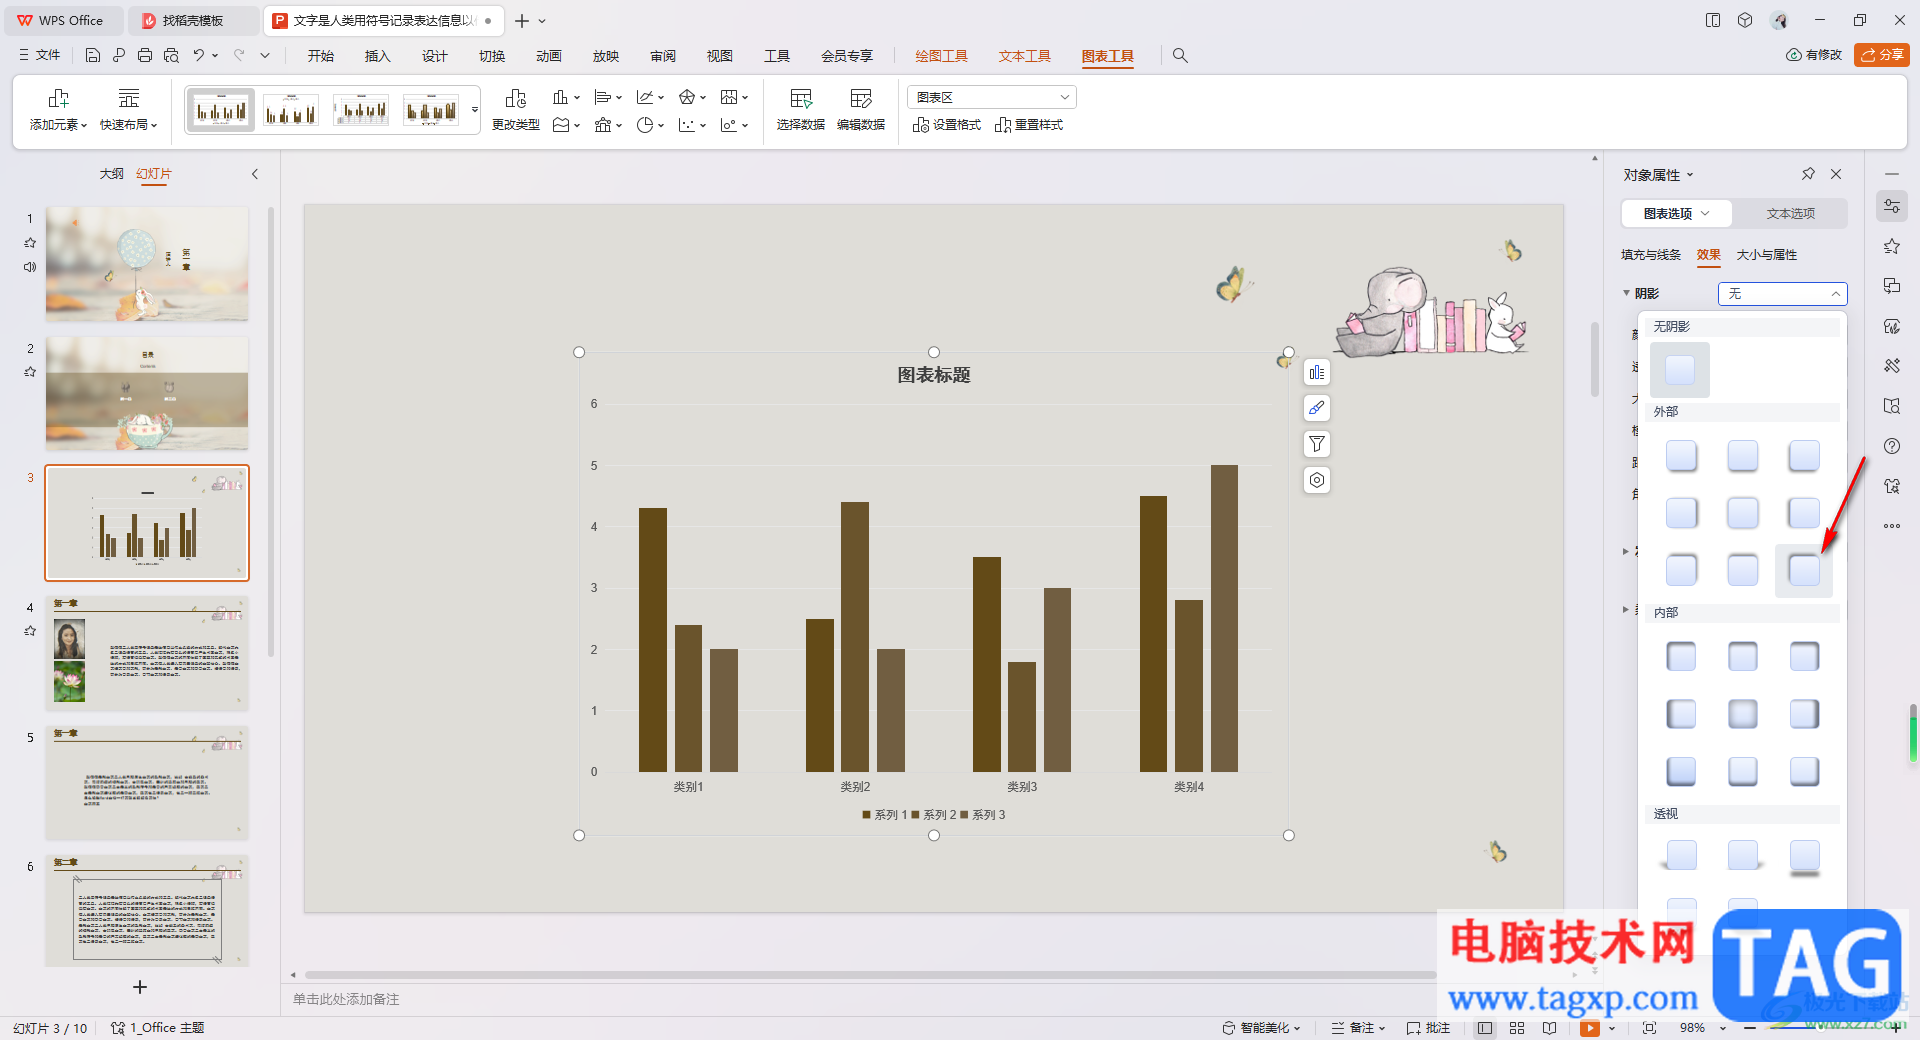The height and width of the screenshot is (1040, 1920).
Task: Start slideshow with orange play button
Action: (1589, 1028)
